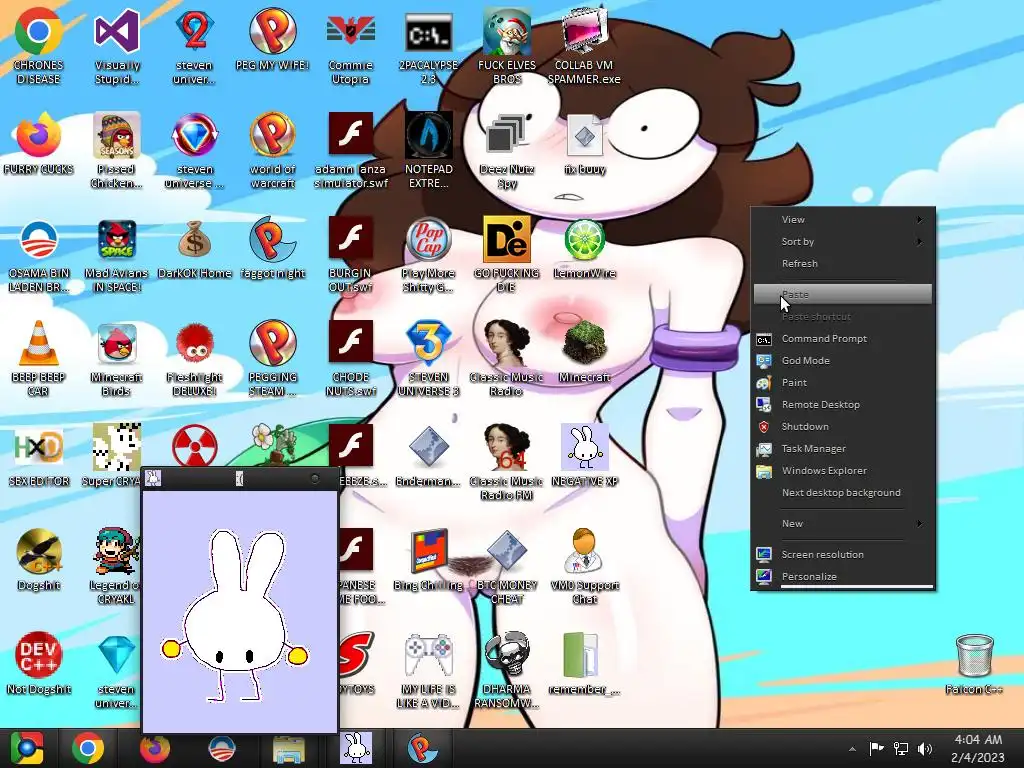Screen dimensions: 1024x768
Task: Open the BEEP BEEP CAR cone icon
Action: click(x=39, y=344)
